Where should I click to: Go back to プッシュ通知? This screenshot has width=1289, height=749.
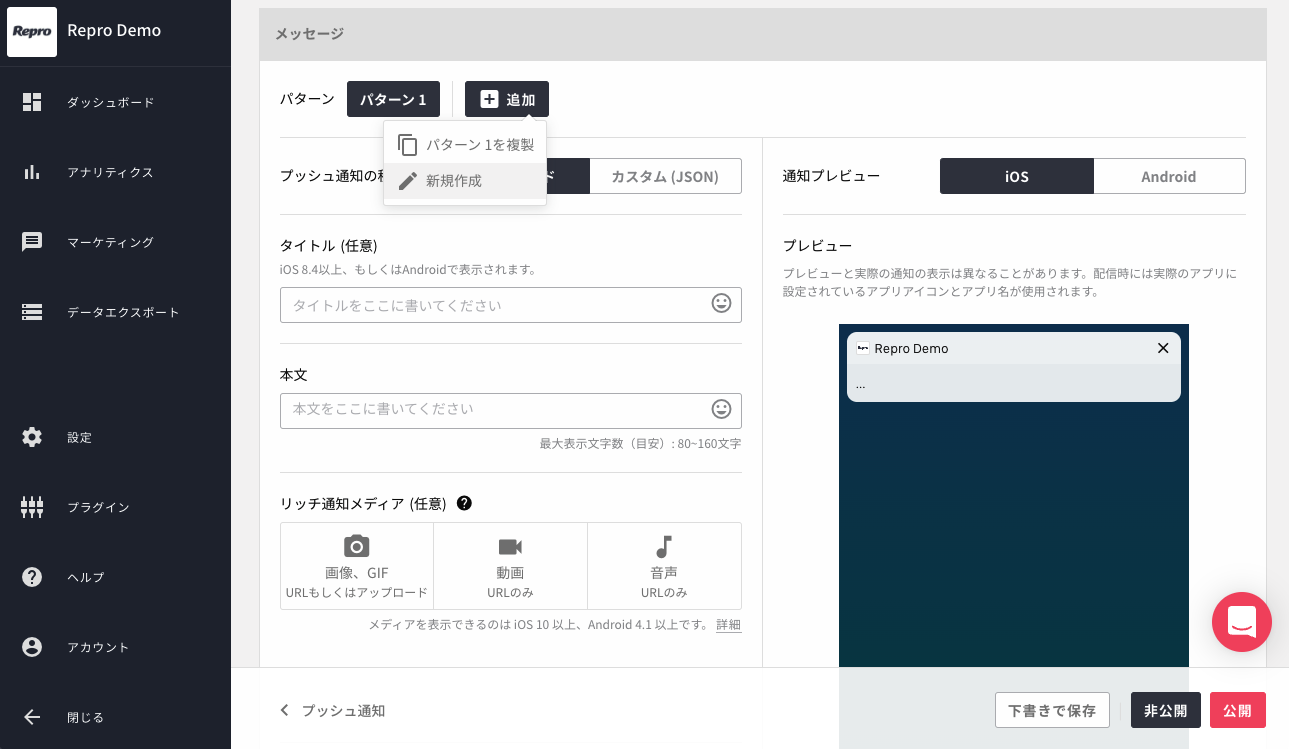tap(332, 710)
